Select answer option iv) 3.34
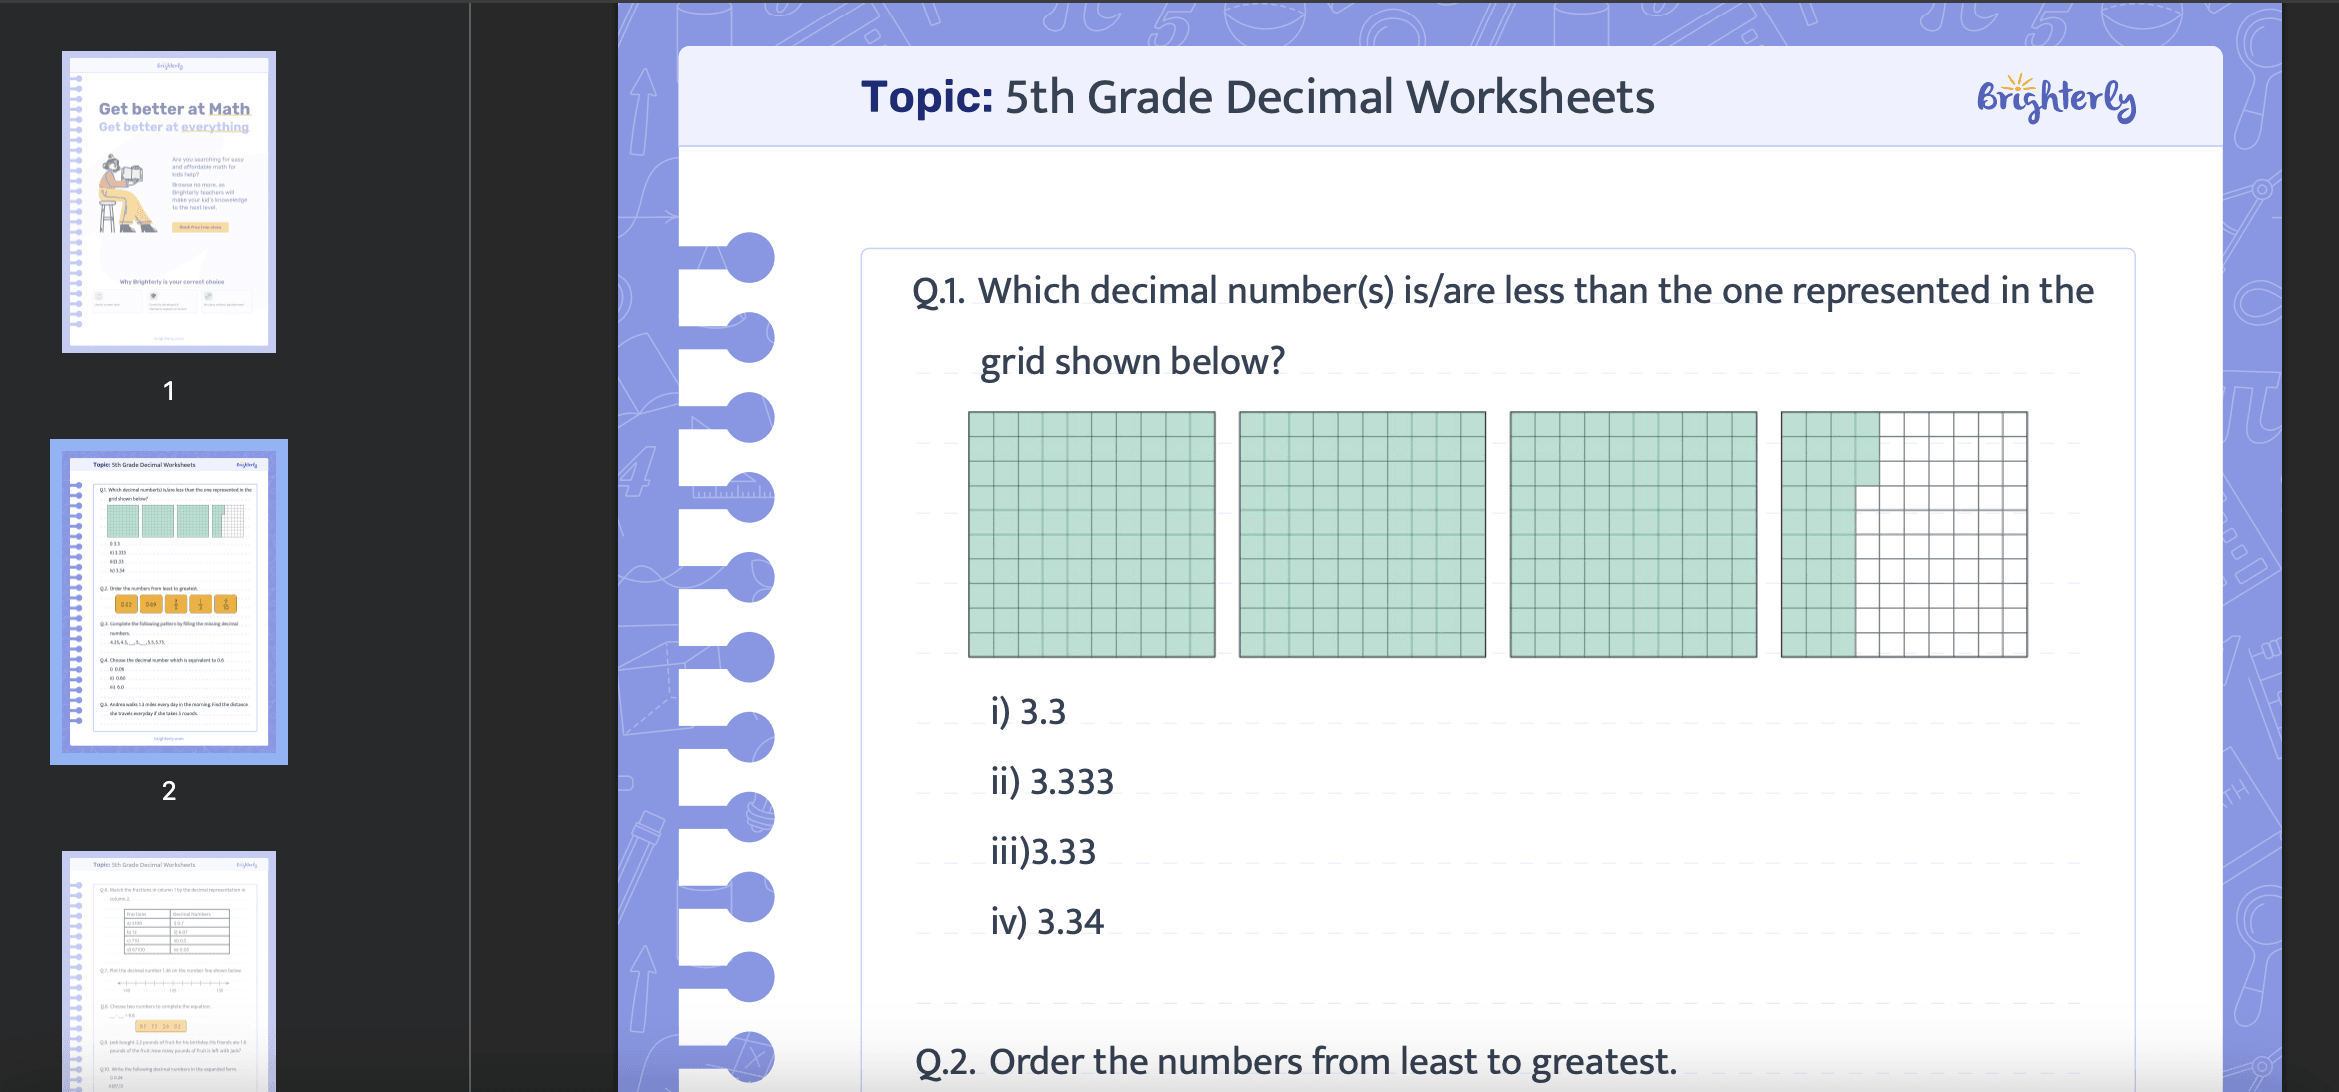This screenshot has width=2339, height=1092. coord(1047,919)
